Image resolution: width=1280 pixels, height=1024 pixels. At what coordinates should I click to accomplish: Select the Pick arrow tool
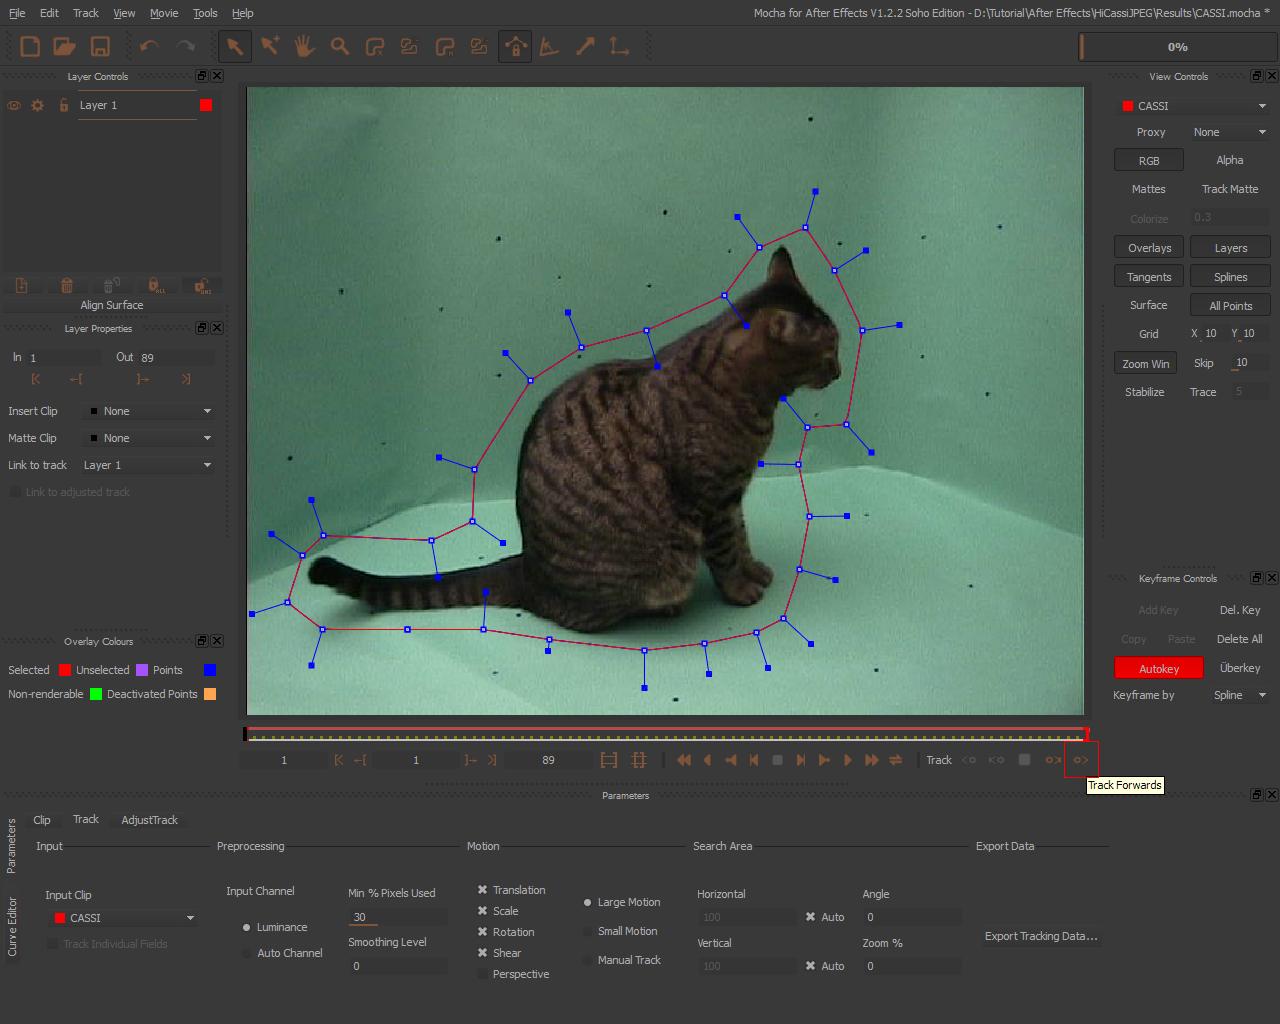(235, 46)
